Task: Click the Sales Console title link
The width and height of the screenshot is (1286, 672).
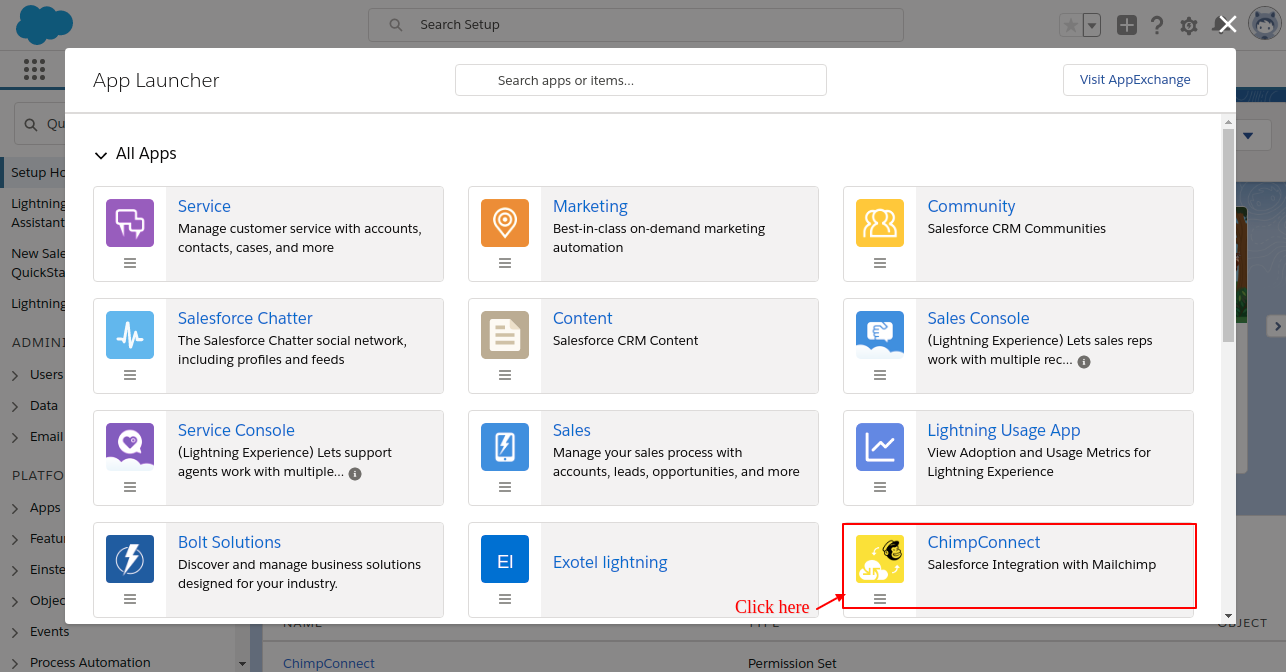Action: [x=977, y=318]
